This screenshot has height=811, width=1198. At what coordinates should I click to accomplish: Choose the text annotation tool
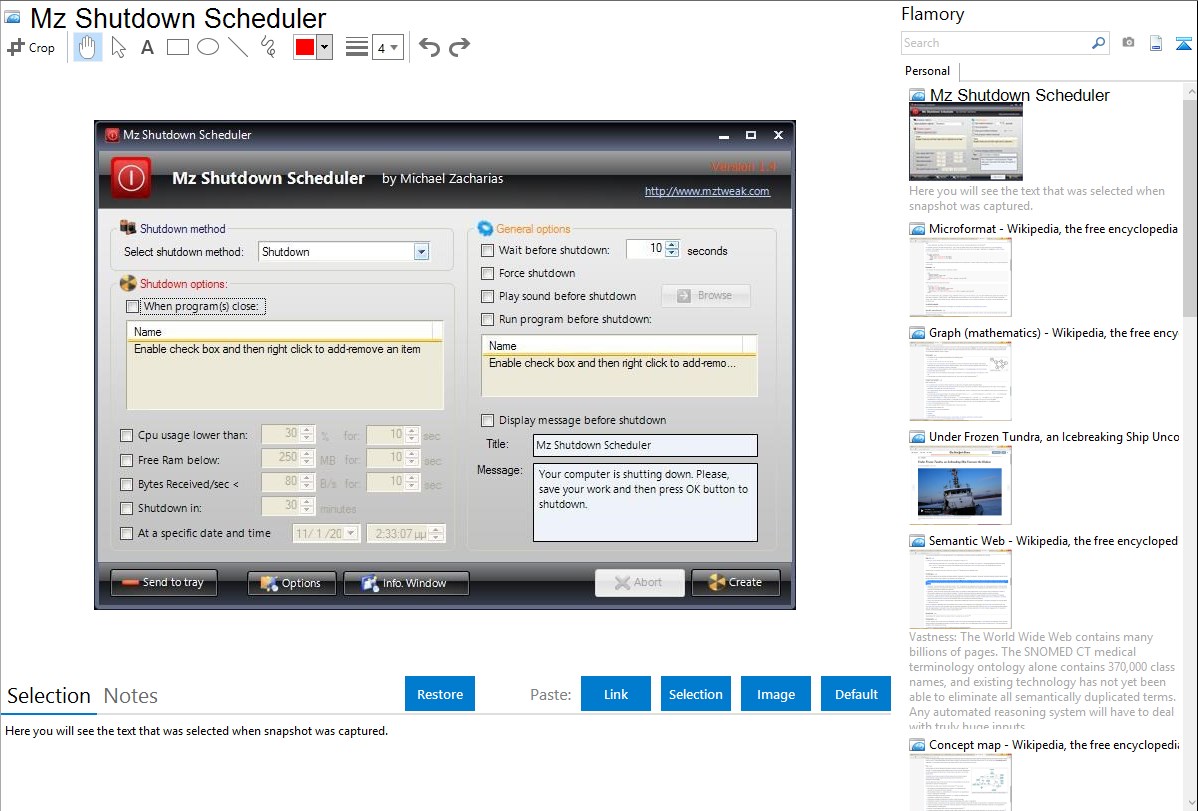(x=147, y=47)
